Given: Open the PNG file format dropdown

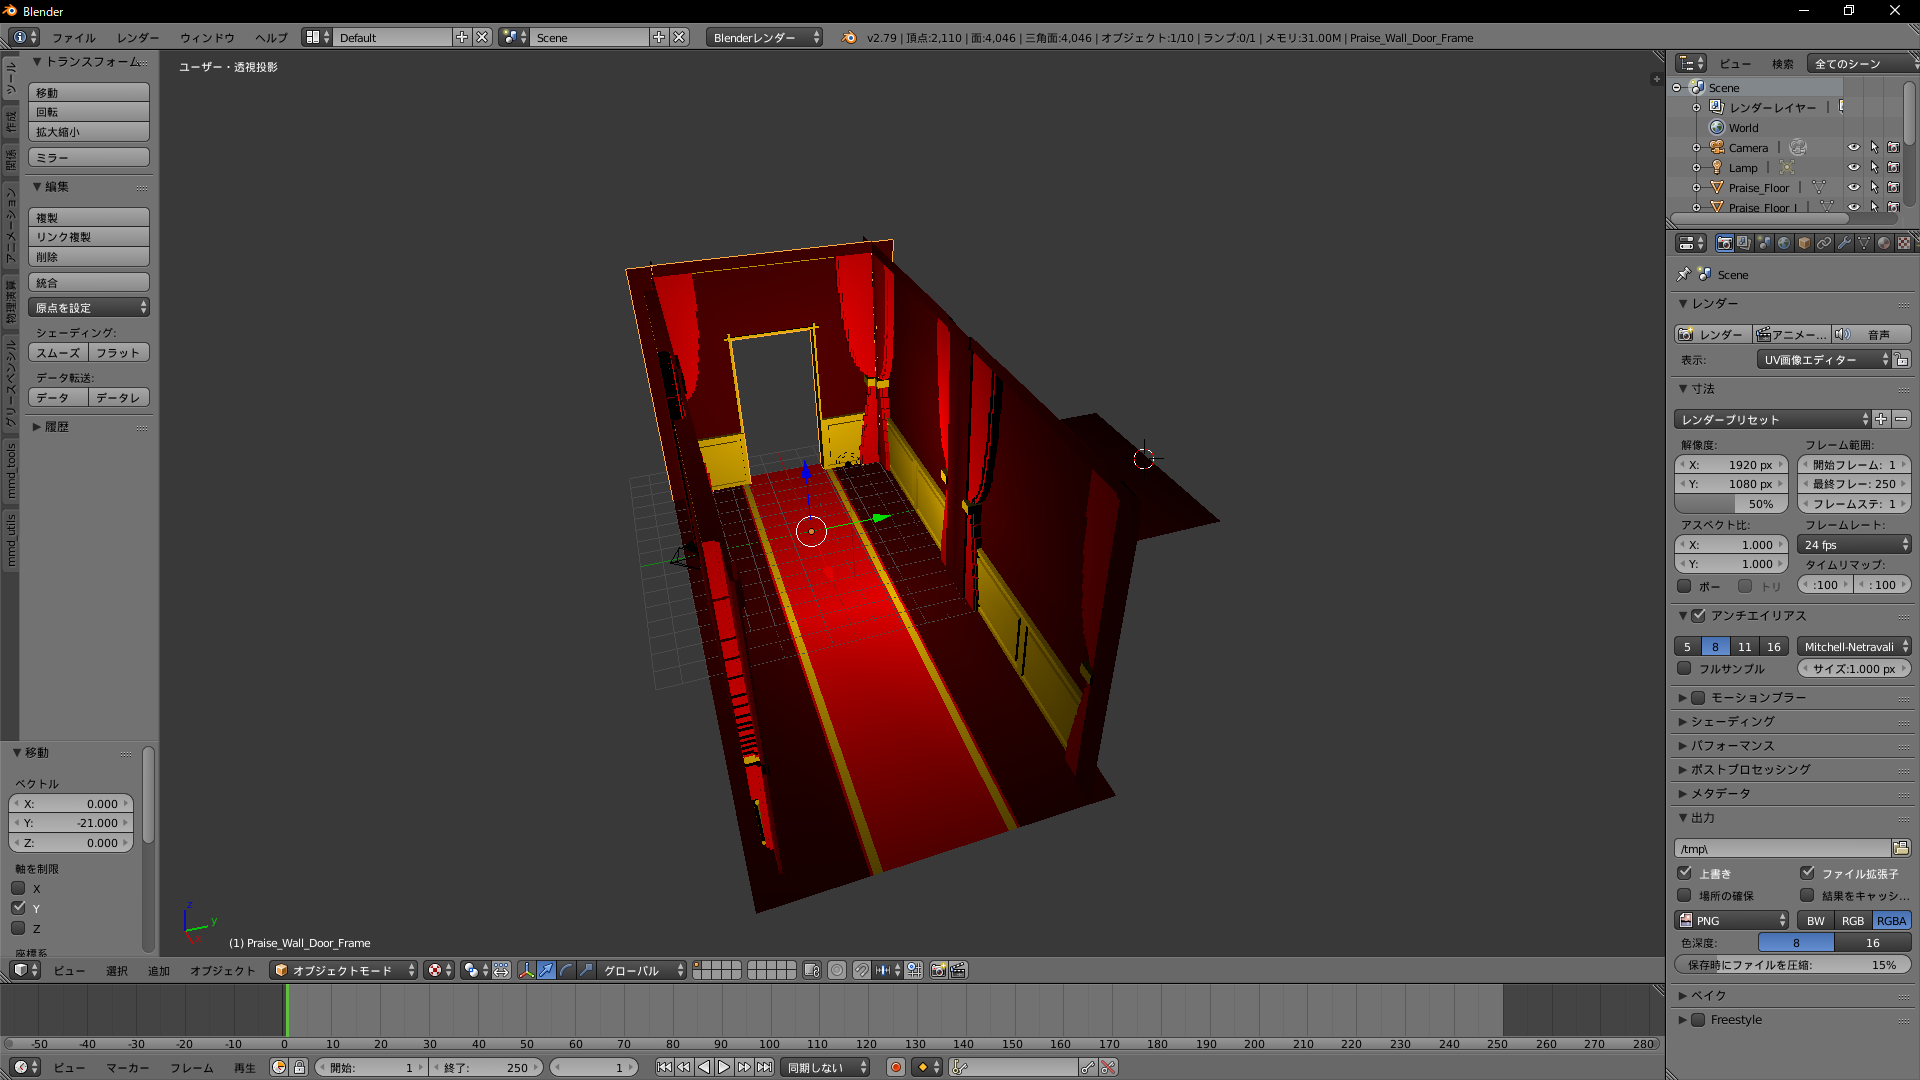Looking at the screenshot, I should tap(1732, 921).
